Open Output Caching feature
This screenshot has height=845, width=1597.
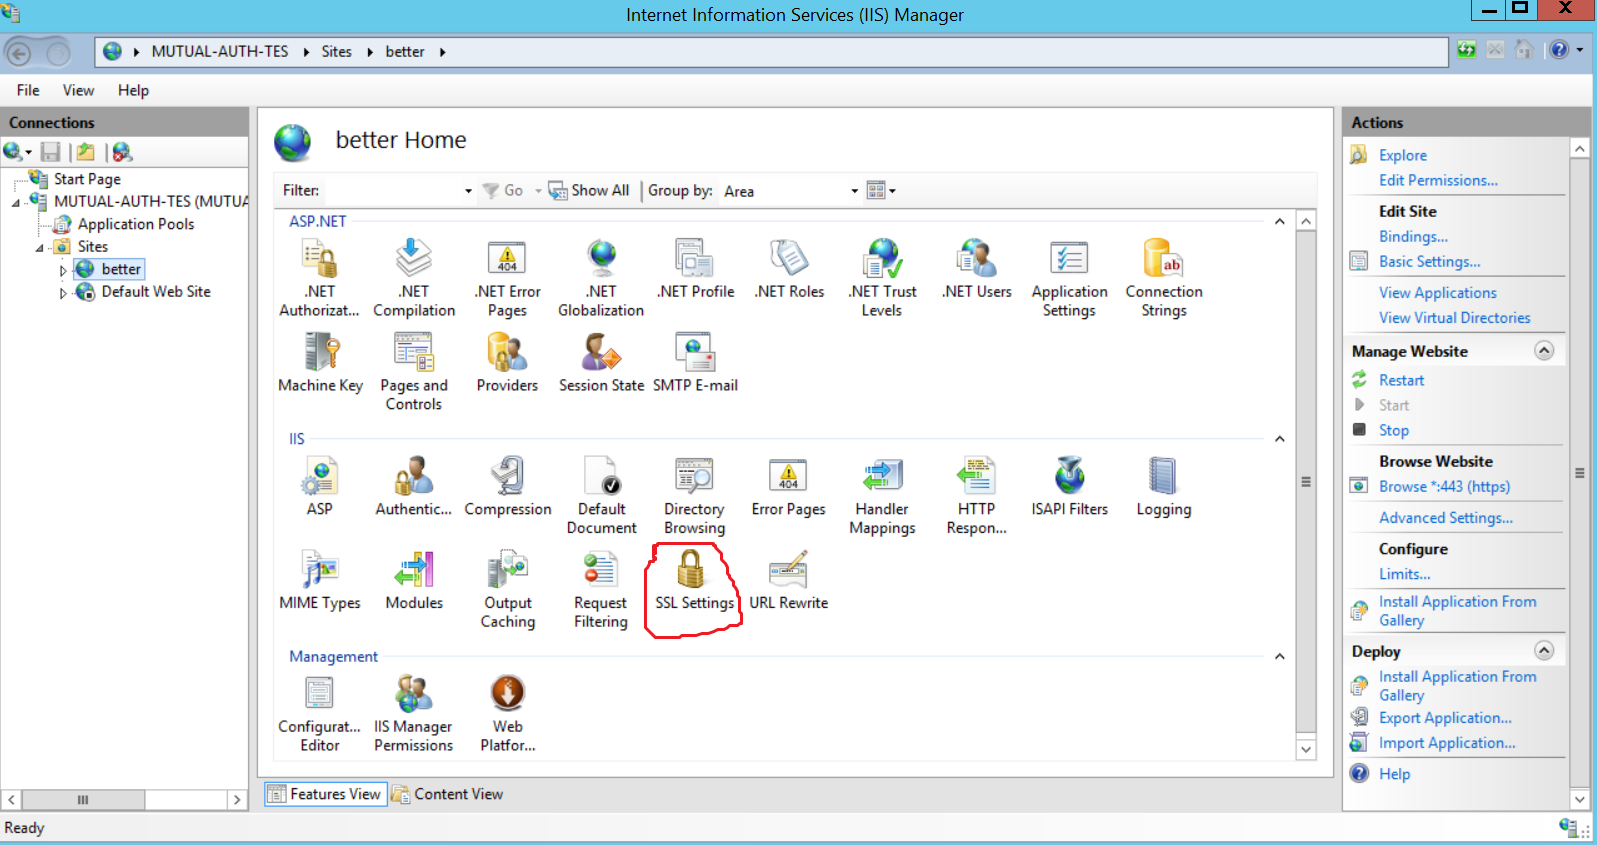click(x=508, y=590)
